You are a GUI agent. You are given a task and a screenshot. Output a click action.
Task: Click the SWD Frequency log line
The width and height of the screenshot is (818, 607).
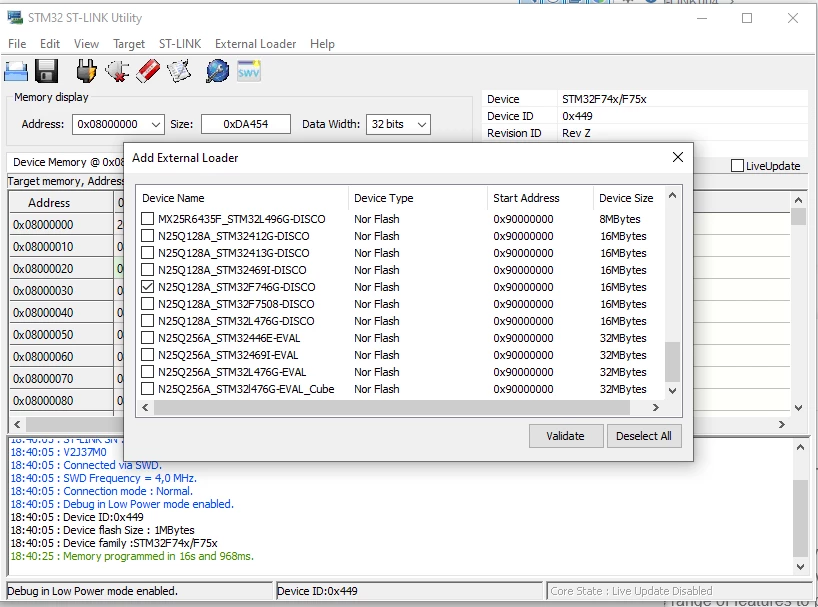[x=104, y=478]
